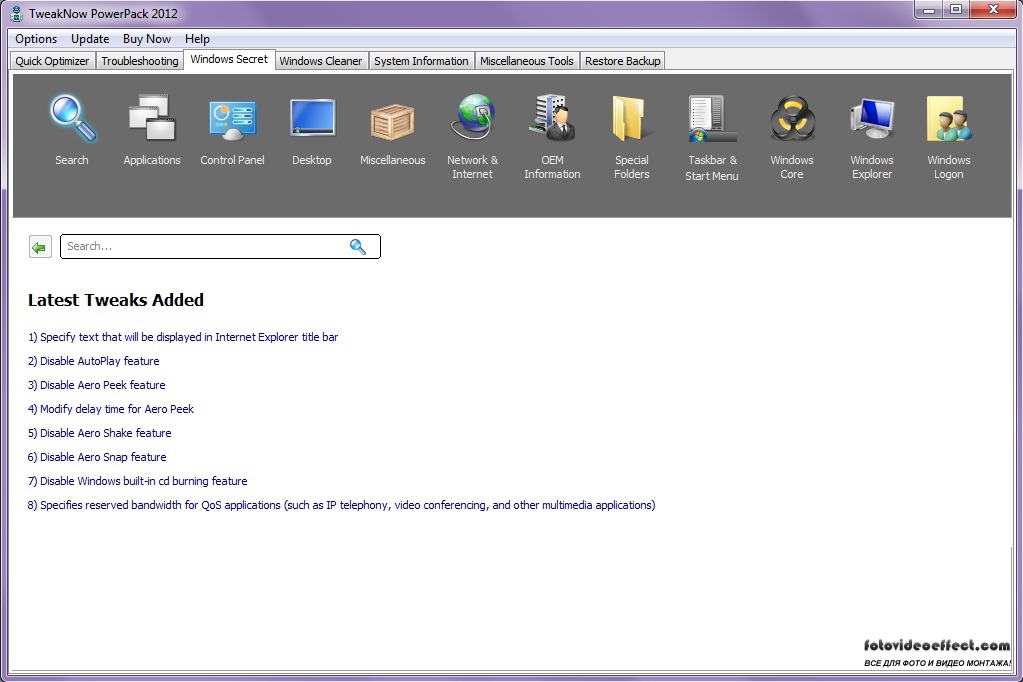
Task: Switch to the Miscellaneous Tools tab
Action: [527, 61]
